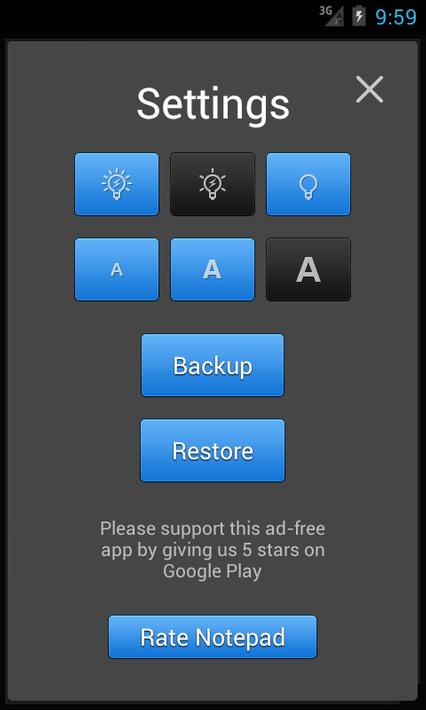Tap the Backup button
The width and height of the screenshot is (426, 710).
(x=212, y=365)
